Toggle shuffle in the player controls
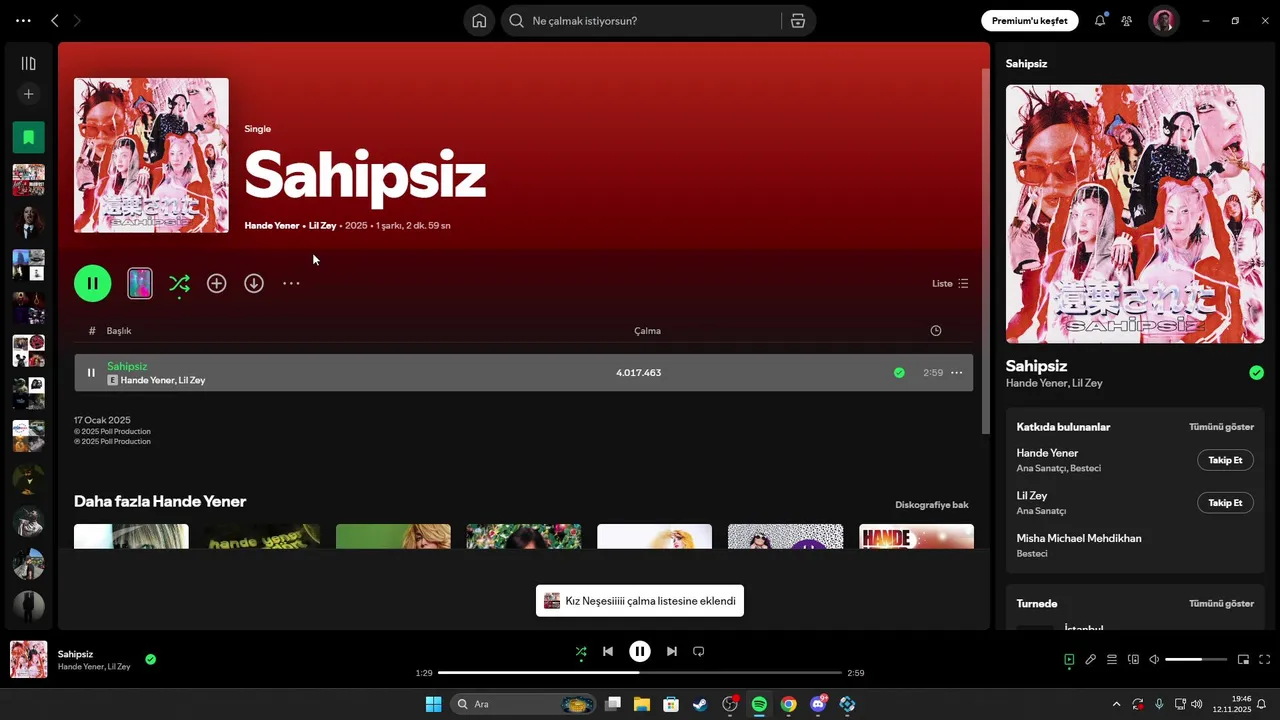1280x720 pixels. (581, 652)
